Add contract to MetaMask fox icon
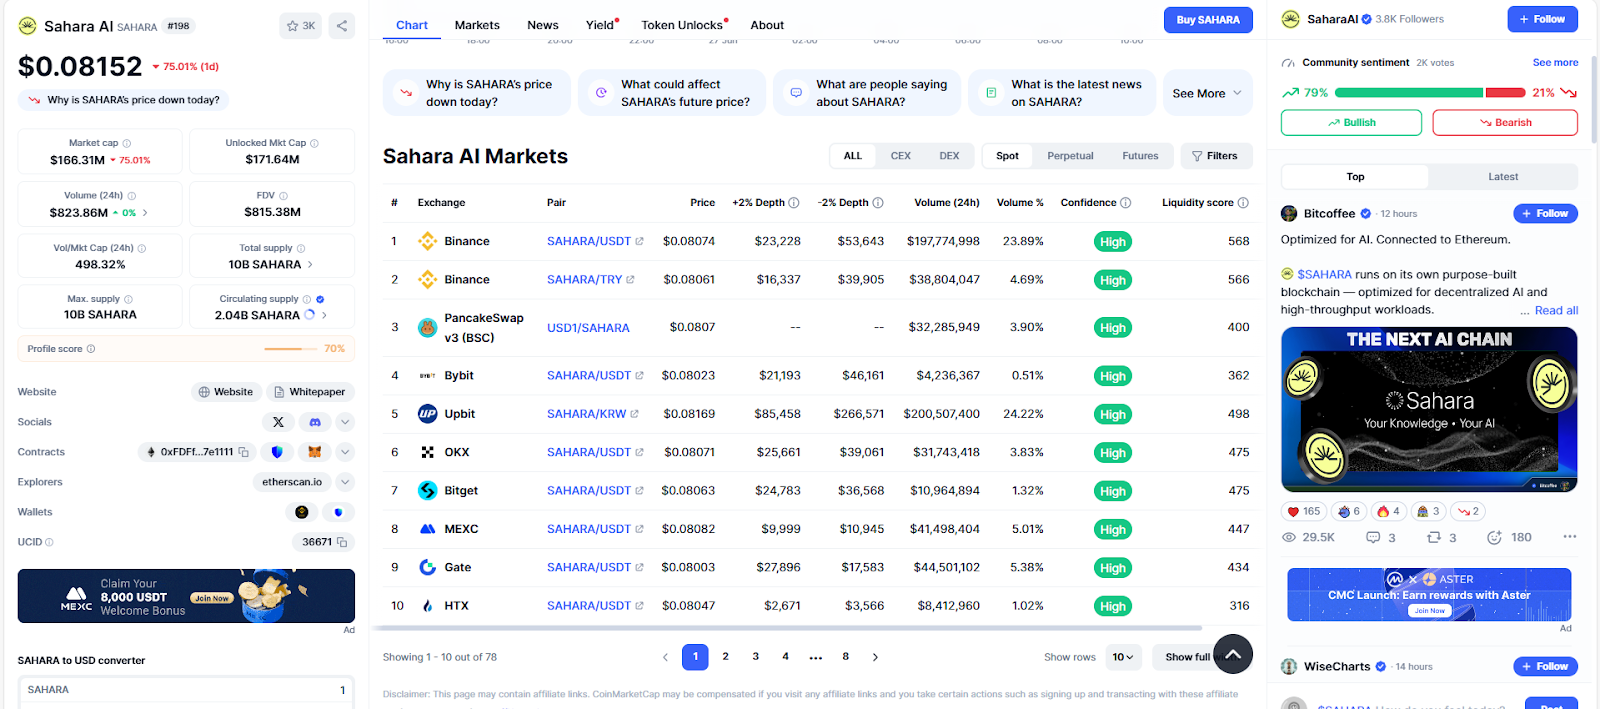1600x709 pixels. (314, 452)
